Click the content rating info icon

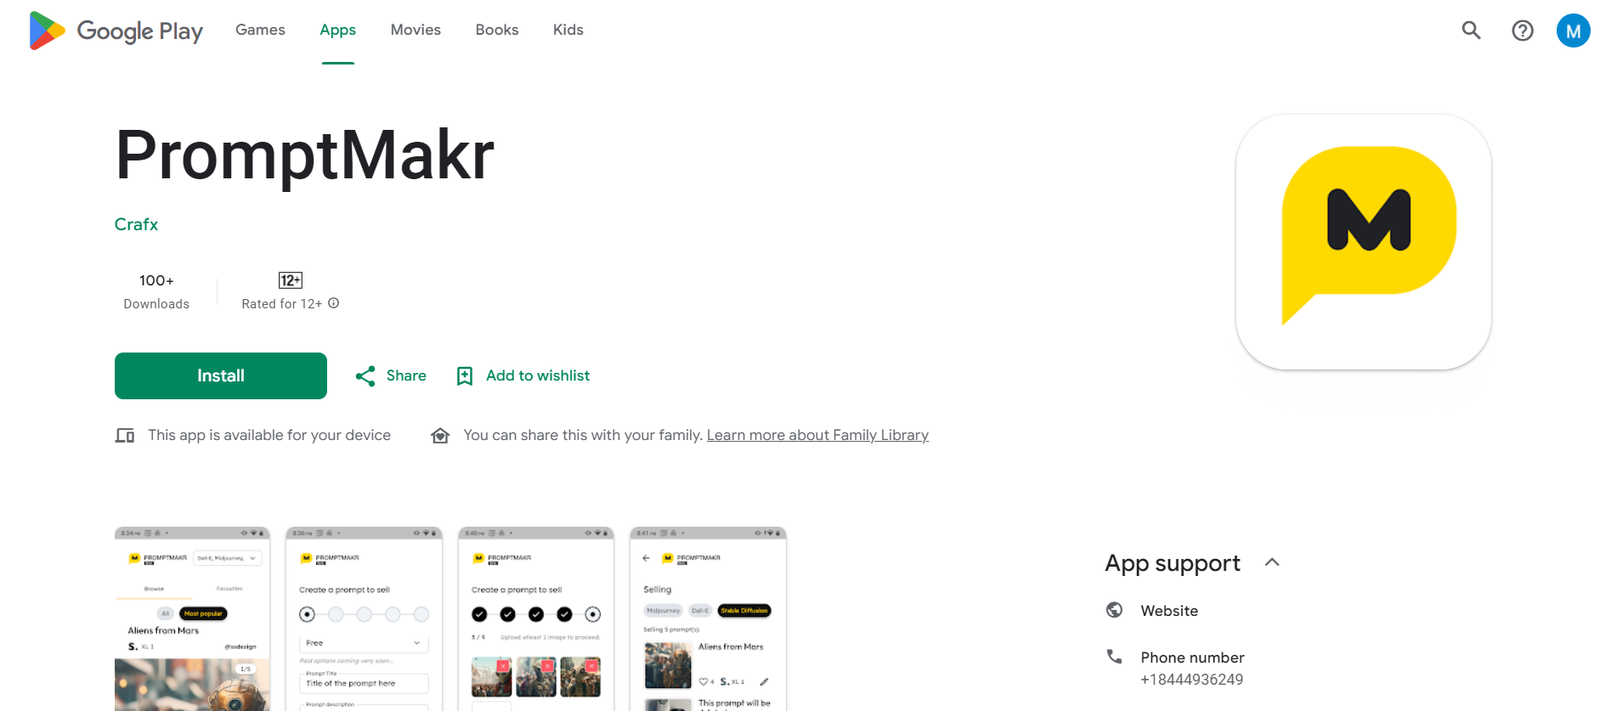click(334, 303)
